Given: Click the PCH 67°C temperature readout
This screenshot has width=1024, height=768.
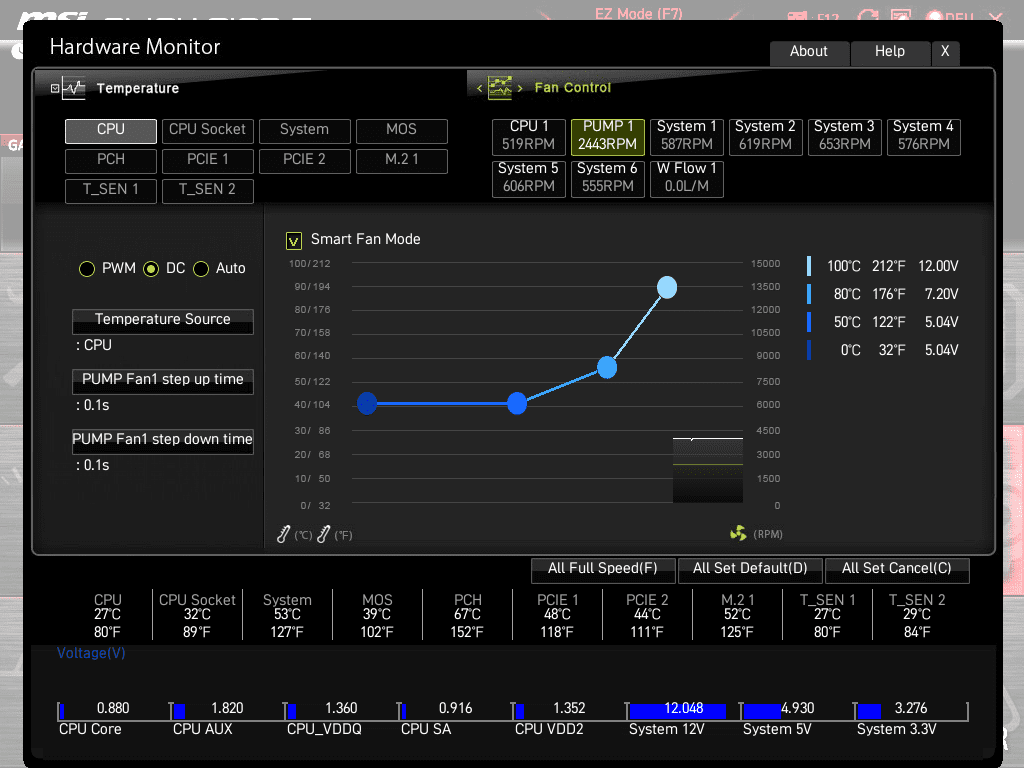Looking at the screenshot, I should (x=468, y=615).
